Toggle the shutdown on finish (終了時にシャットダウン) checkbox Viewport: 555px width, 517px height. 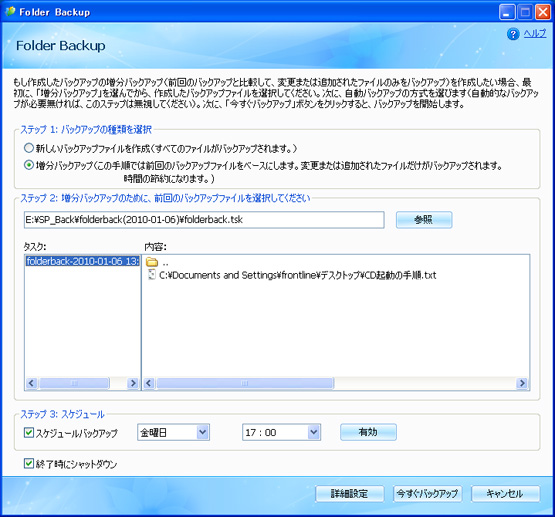click(x=29, y=463)
